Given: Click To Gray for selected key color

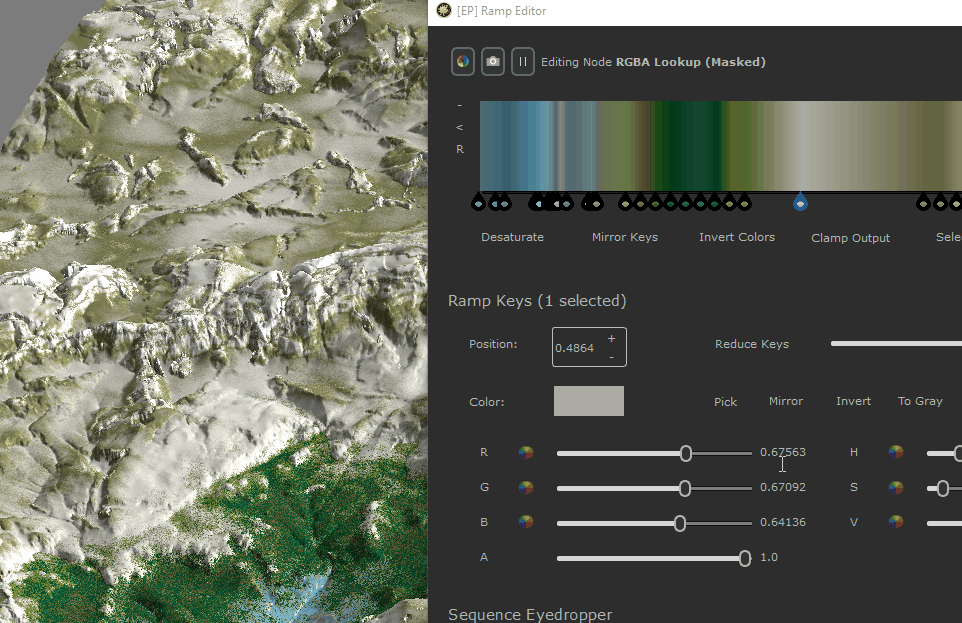Looking at the screenshot, I should coord(919,401).
